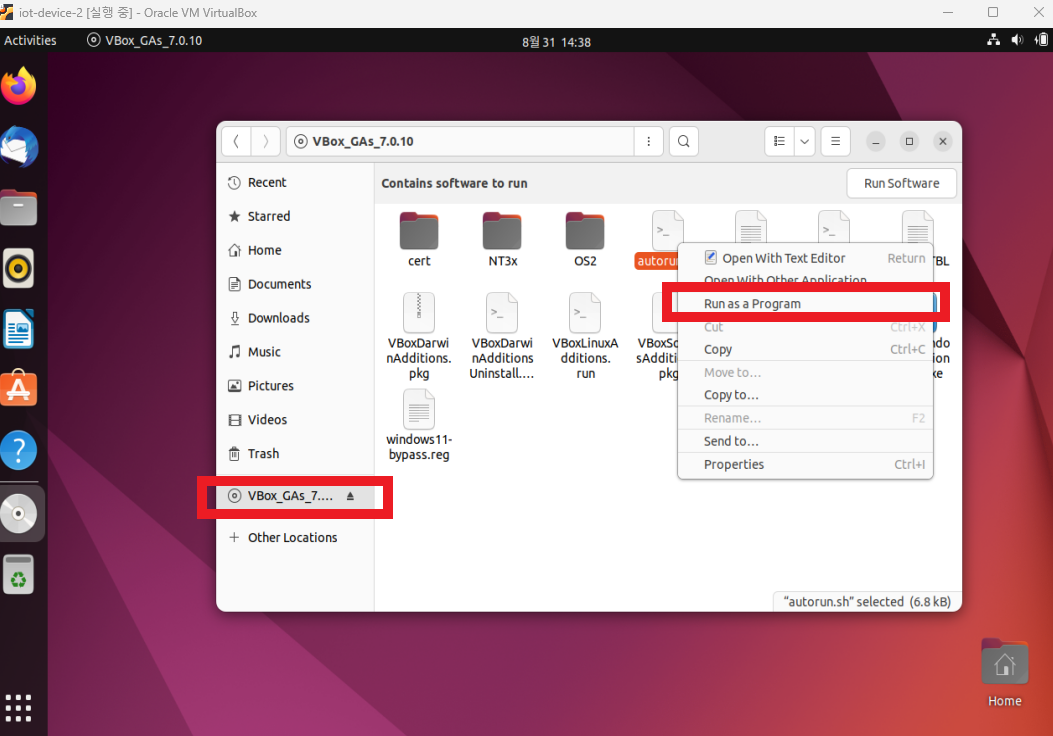This screenshot has width=1053, height=736.
Task: Select Copy from context menu
Action: pos(805,349)
